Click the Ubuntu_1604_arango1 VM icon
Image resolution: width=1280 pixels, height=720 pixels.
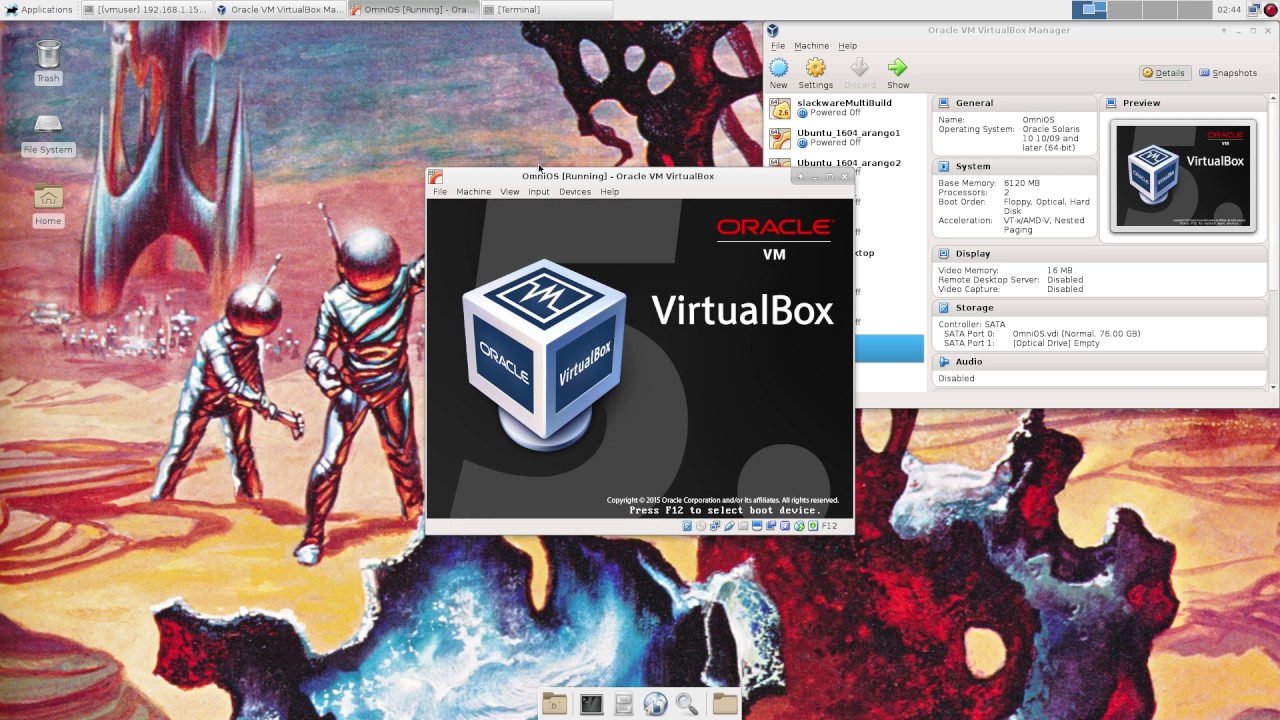(780, 138)
